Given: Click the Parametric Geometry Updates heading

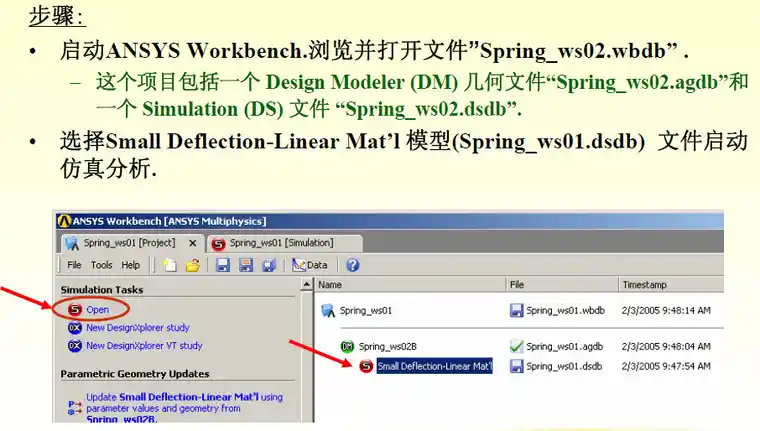Looking at the screenshot, I should pos(135,374).
